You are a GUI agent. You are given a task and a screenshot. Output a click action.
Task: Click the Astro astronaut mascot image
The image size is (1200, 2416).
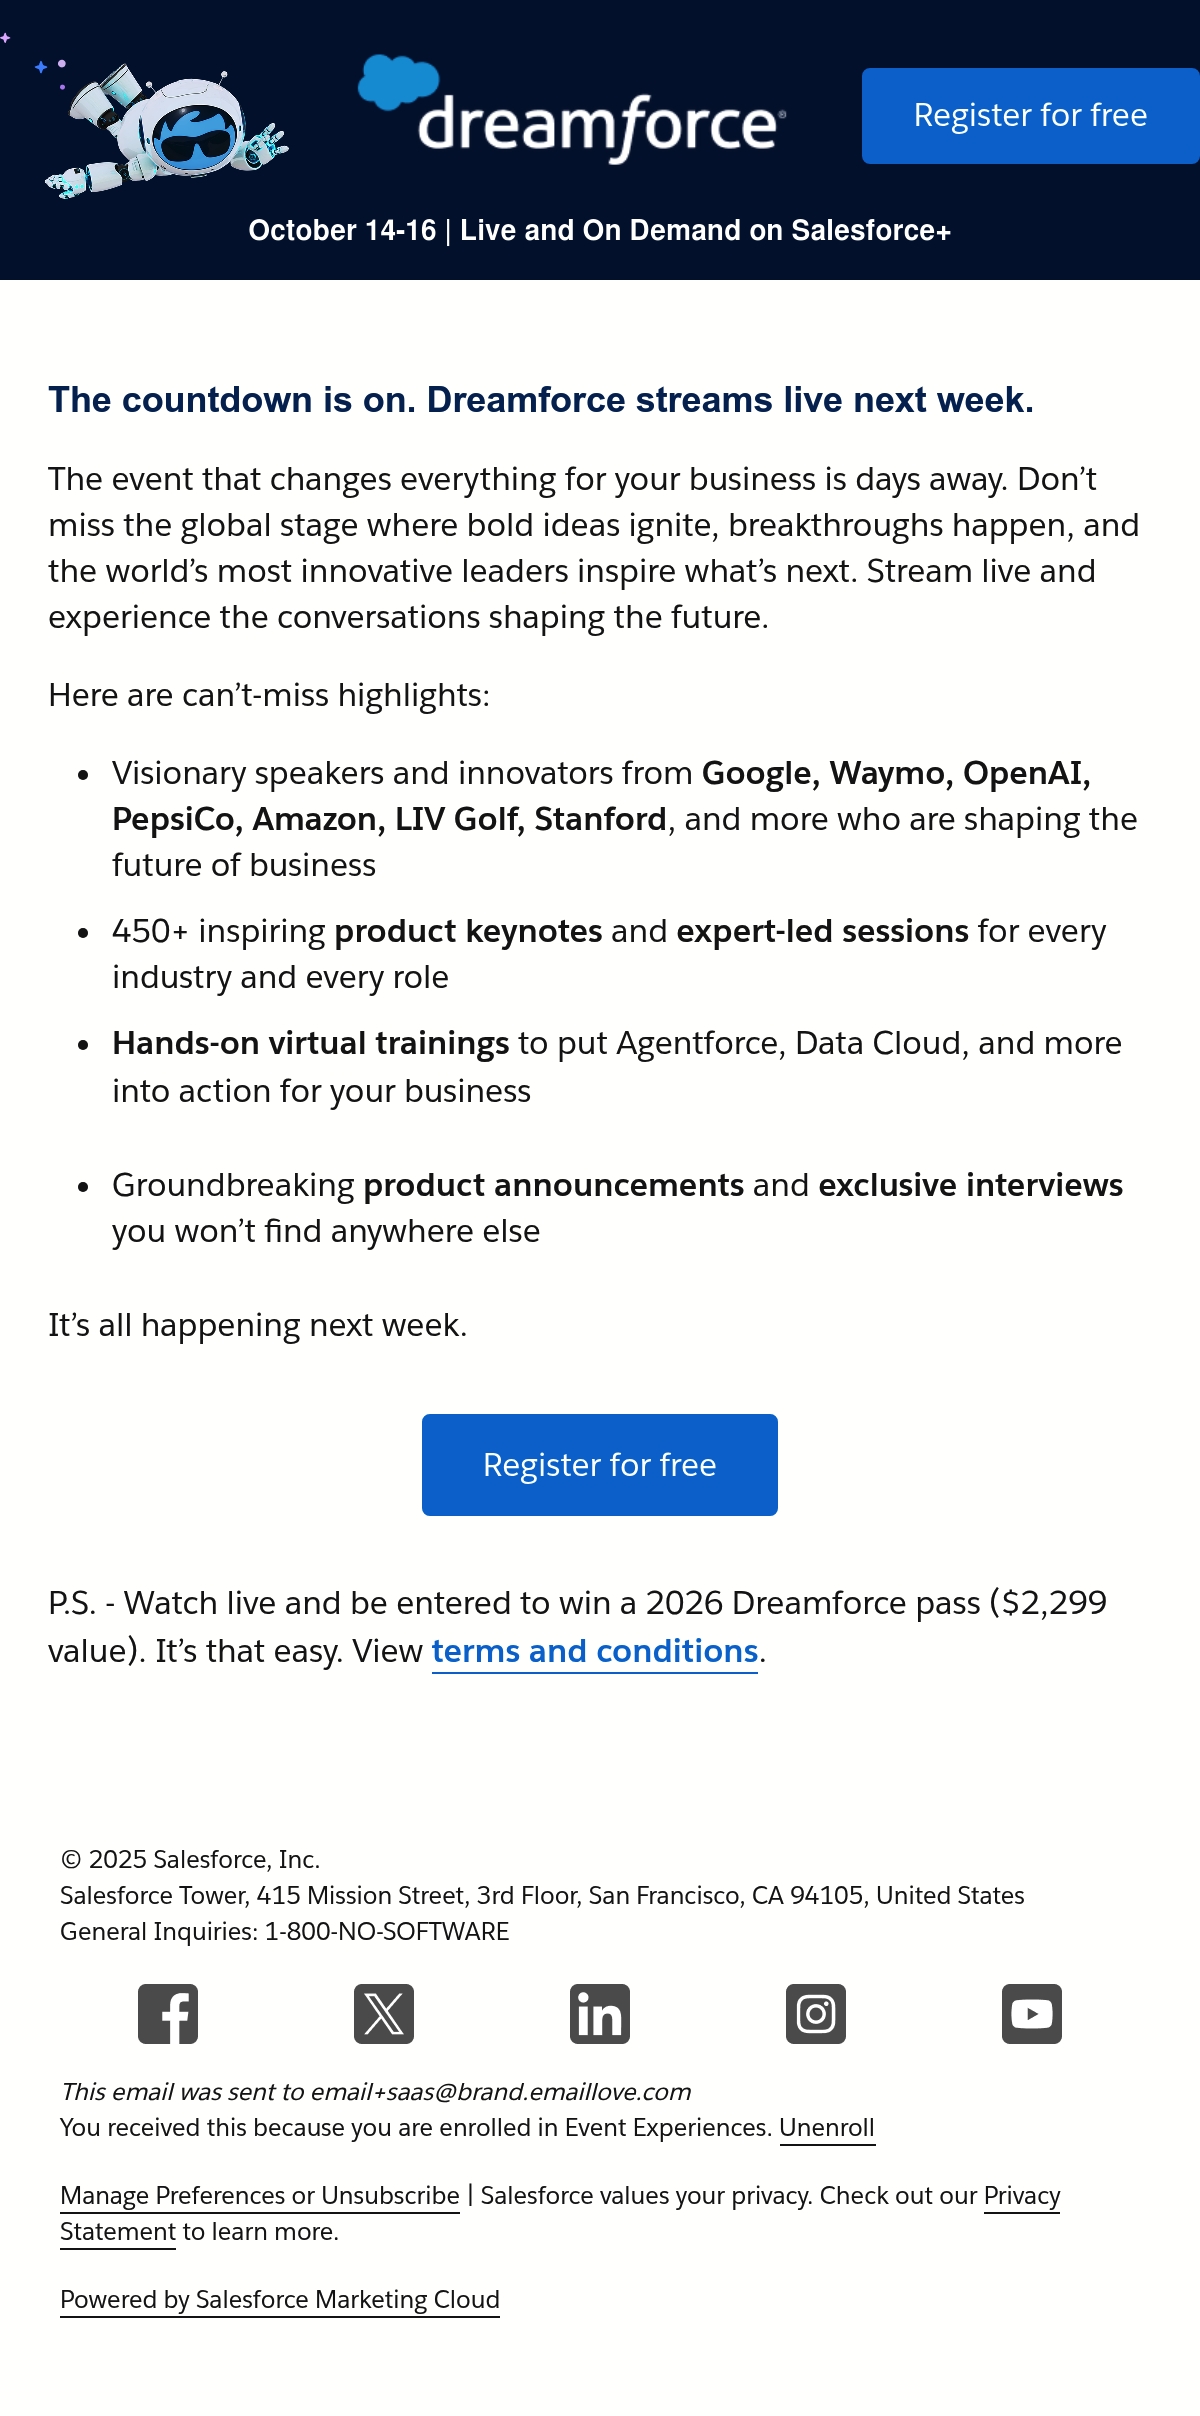point(165,130)
